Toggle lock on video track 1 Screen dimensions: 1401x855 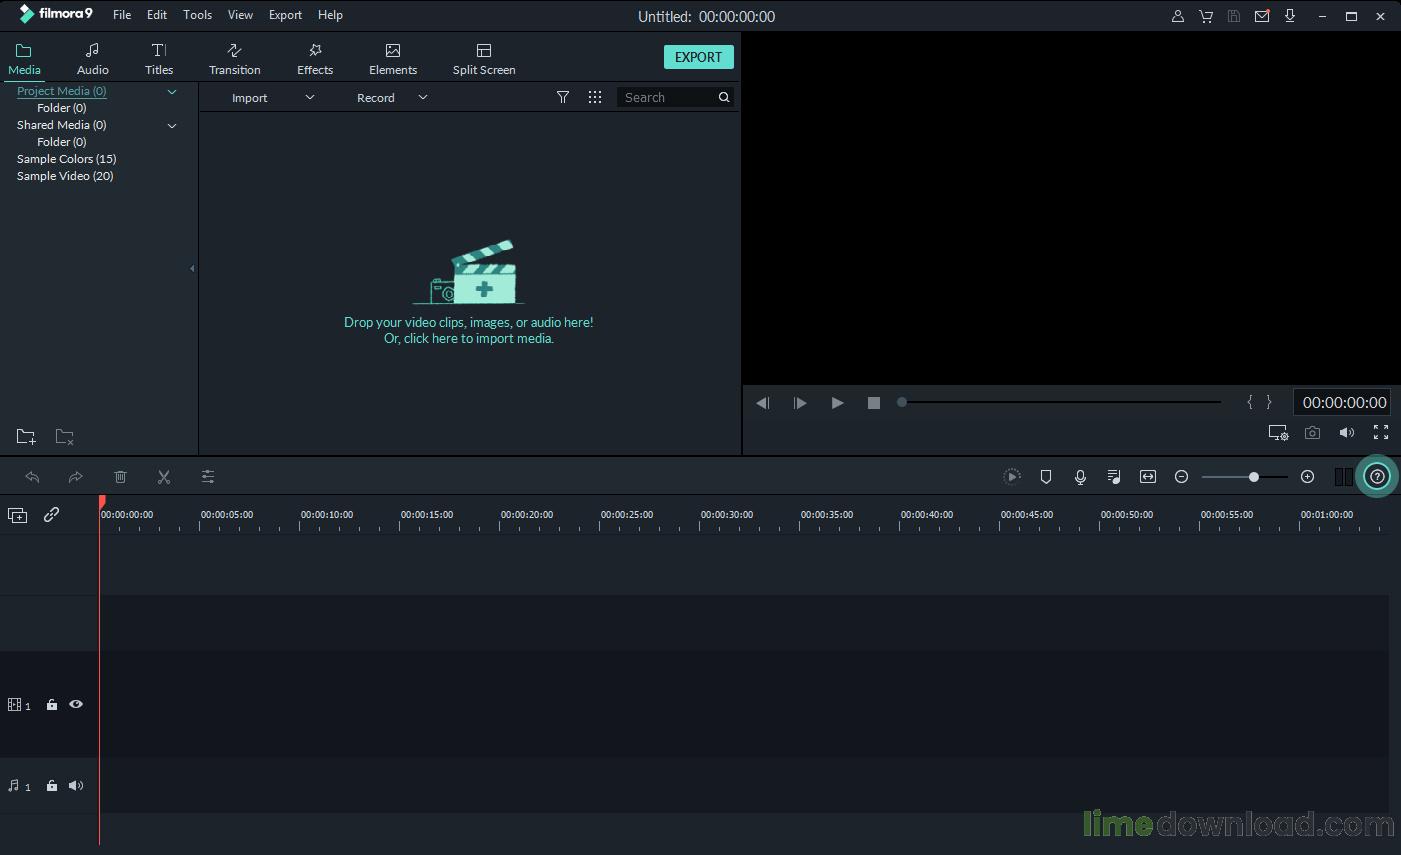52,705
